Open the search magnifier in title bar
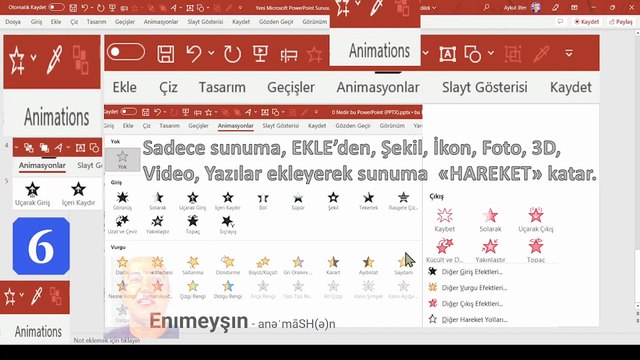The width and height of the screenshot is (640, 360). pyautogui.click(x=486, y=7)
